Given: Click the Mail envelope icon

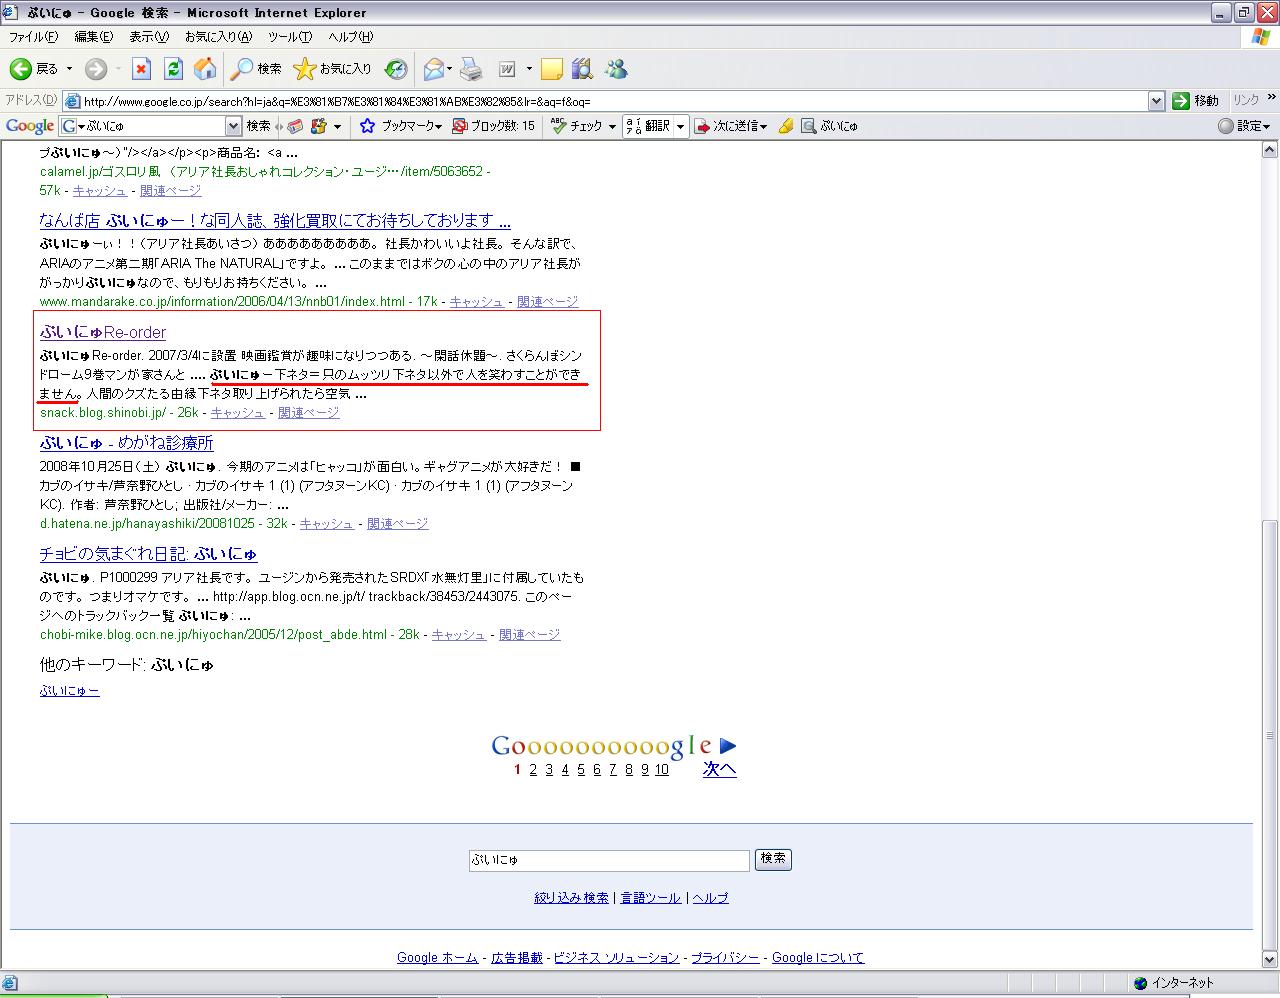Looking at the screenshot, I should [433, 69].
